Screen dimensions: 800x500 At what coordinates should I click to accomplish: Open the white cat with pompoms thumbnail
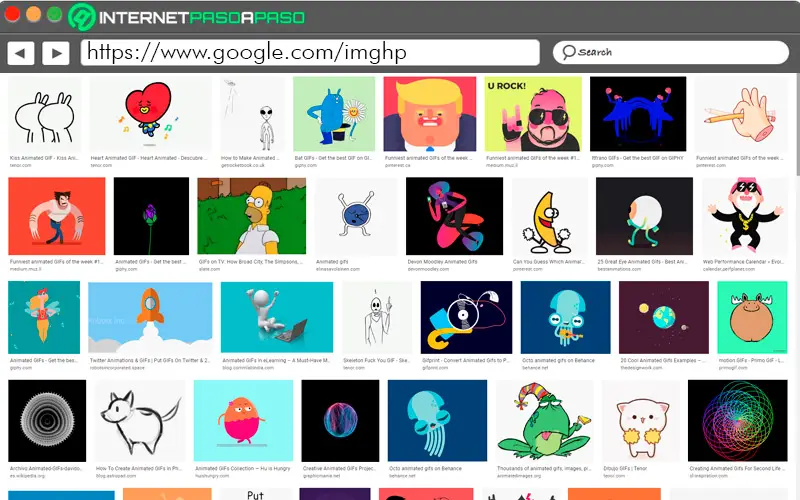(x=641, y=420)
